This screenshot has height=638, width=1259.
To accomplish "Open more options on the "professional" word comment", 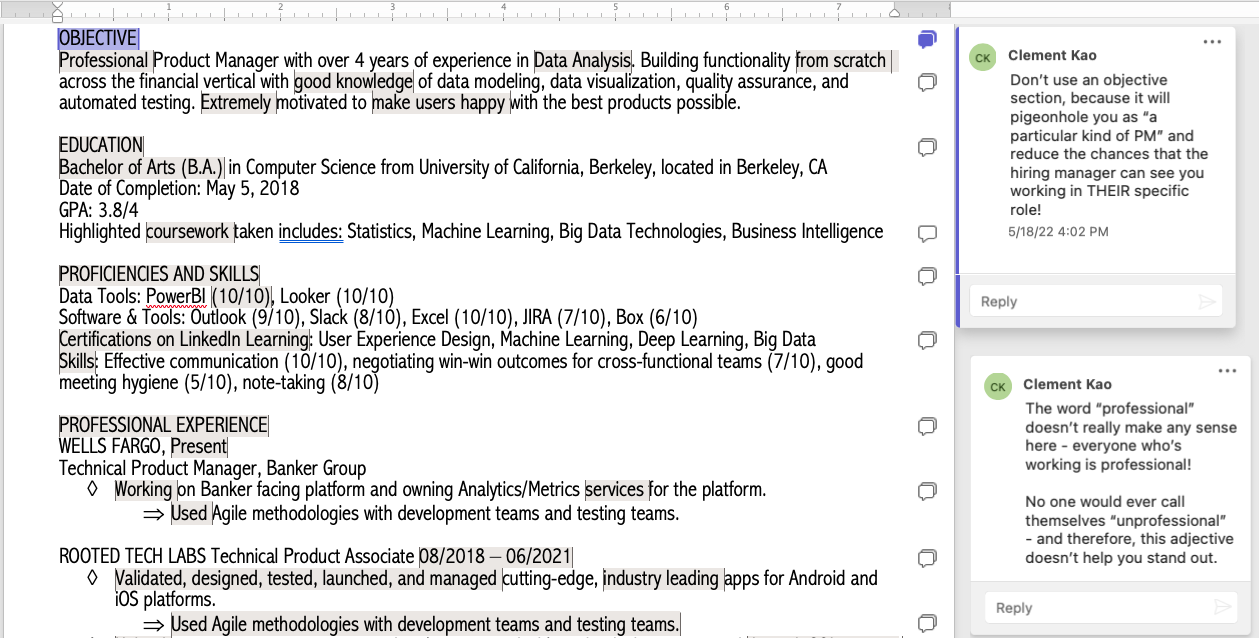I will 1228,371.
